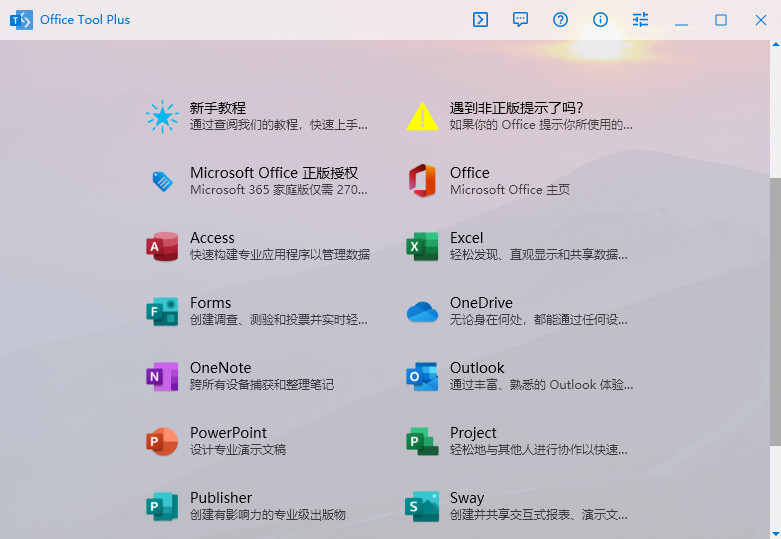781x539 pixels.
Task: Open the command box icon in title bar
Action: click(x=480, y=20)
